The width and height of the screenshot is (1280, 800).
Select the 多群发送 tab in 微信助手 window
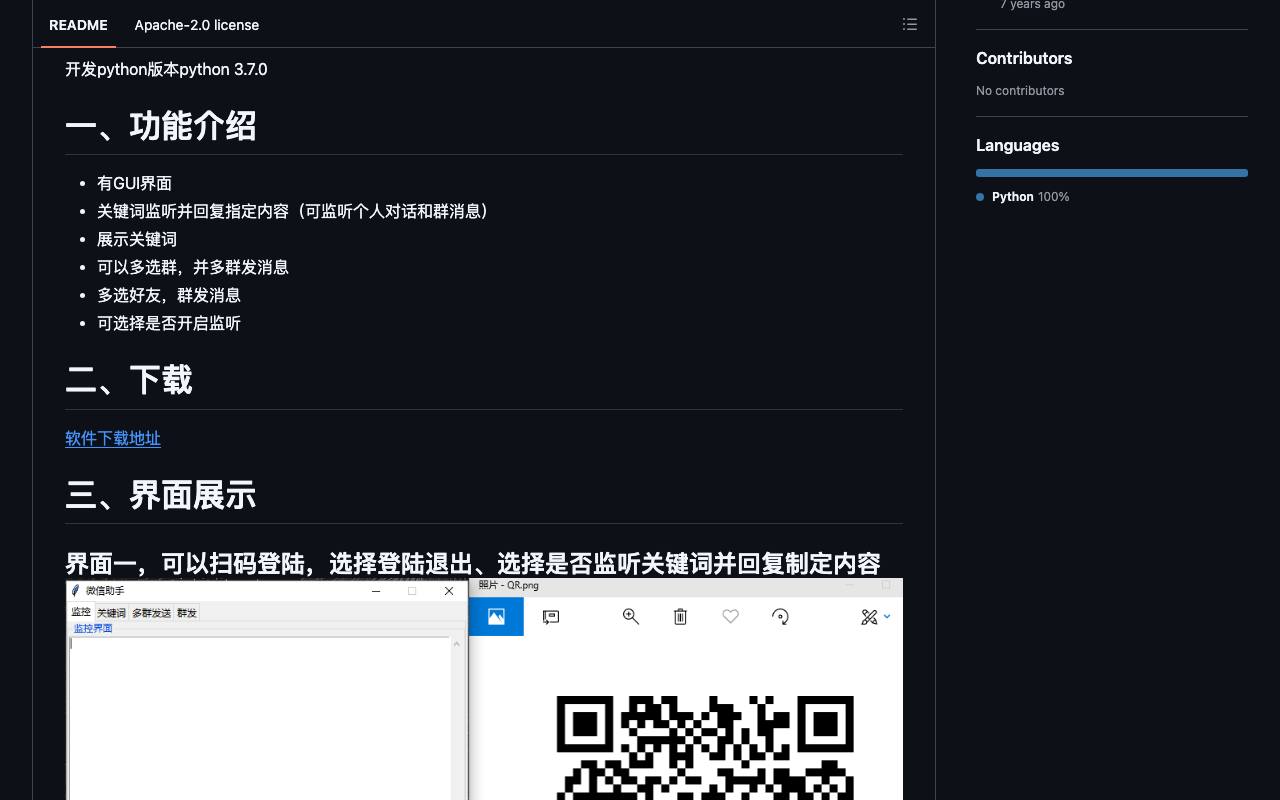[151, 613]
